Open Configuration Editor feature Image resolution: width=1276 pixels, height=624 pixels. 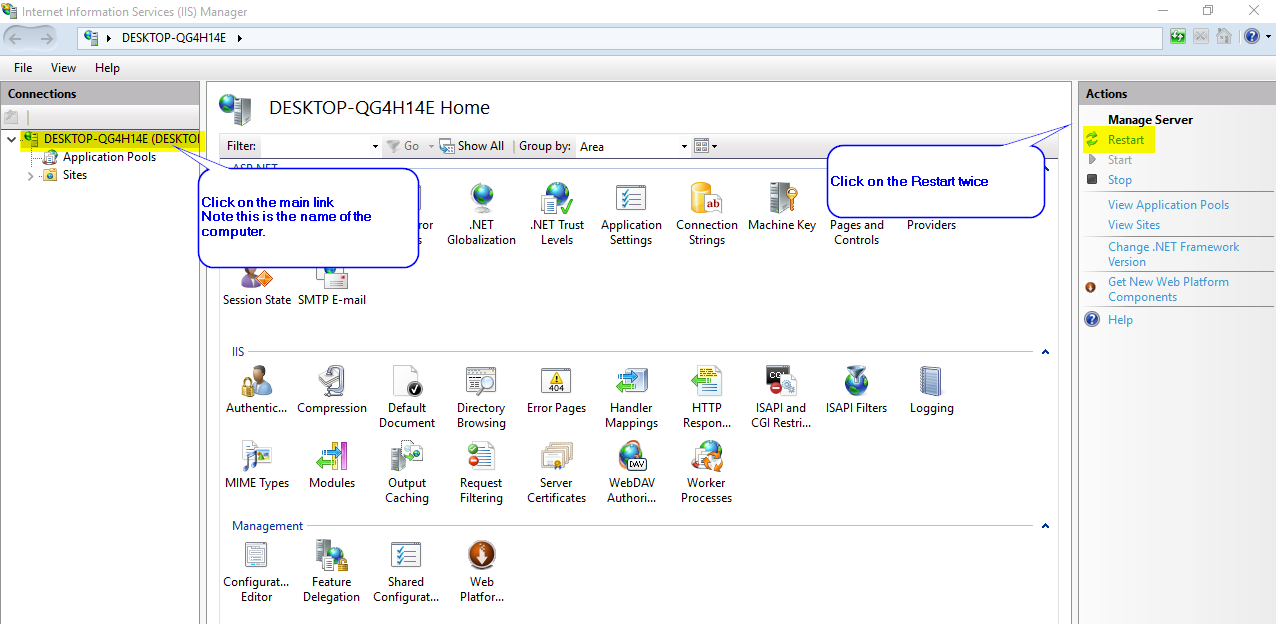pos(256,571)
